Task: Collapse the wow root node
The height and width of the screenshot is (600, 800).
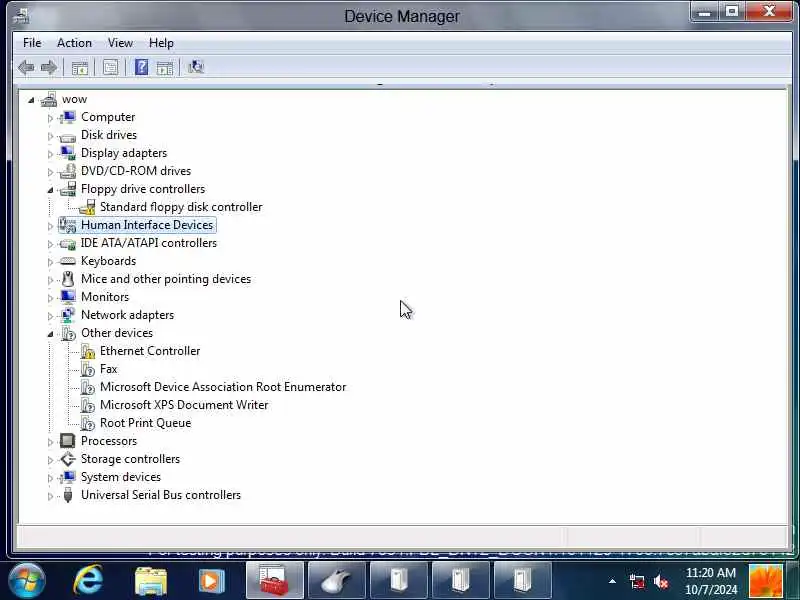Action: click(x=31, y=100)
